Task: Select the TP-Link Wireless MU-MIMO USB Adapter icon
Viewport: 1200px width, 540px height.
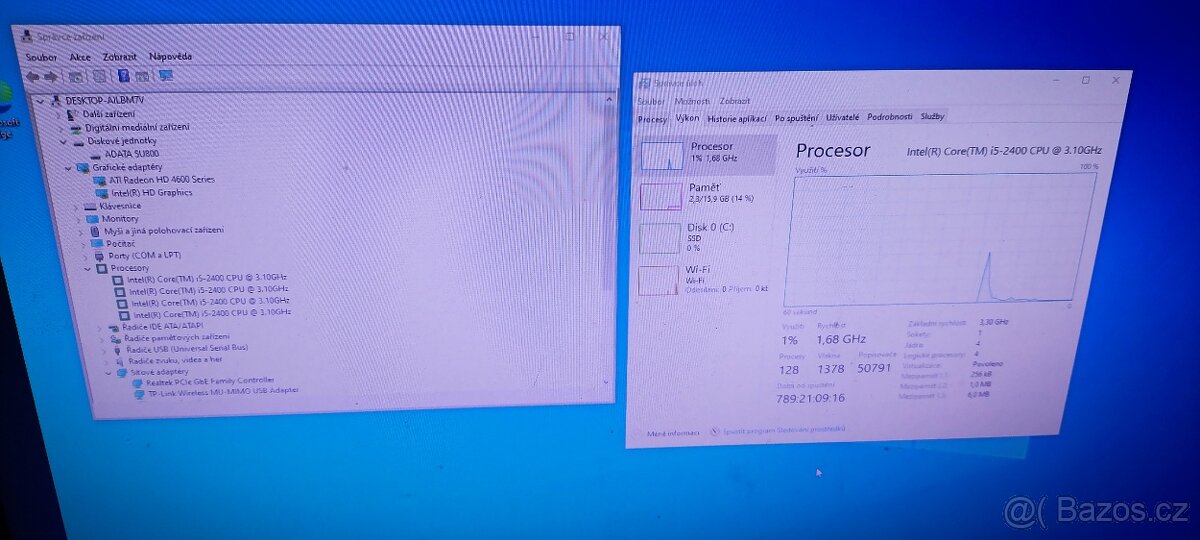Action: [x=140, y=394]
